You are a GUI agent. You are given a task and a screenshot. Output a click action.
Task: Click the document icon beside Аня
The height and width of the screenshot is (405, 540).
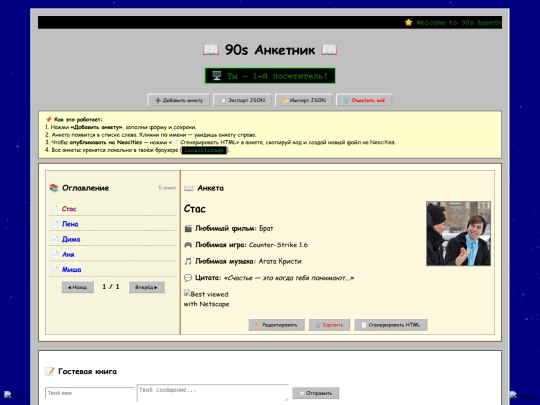[x=55, y=254]
